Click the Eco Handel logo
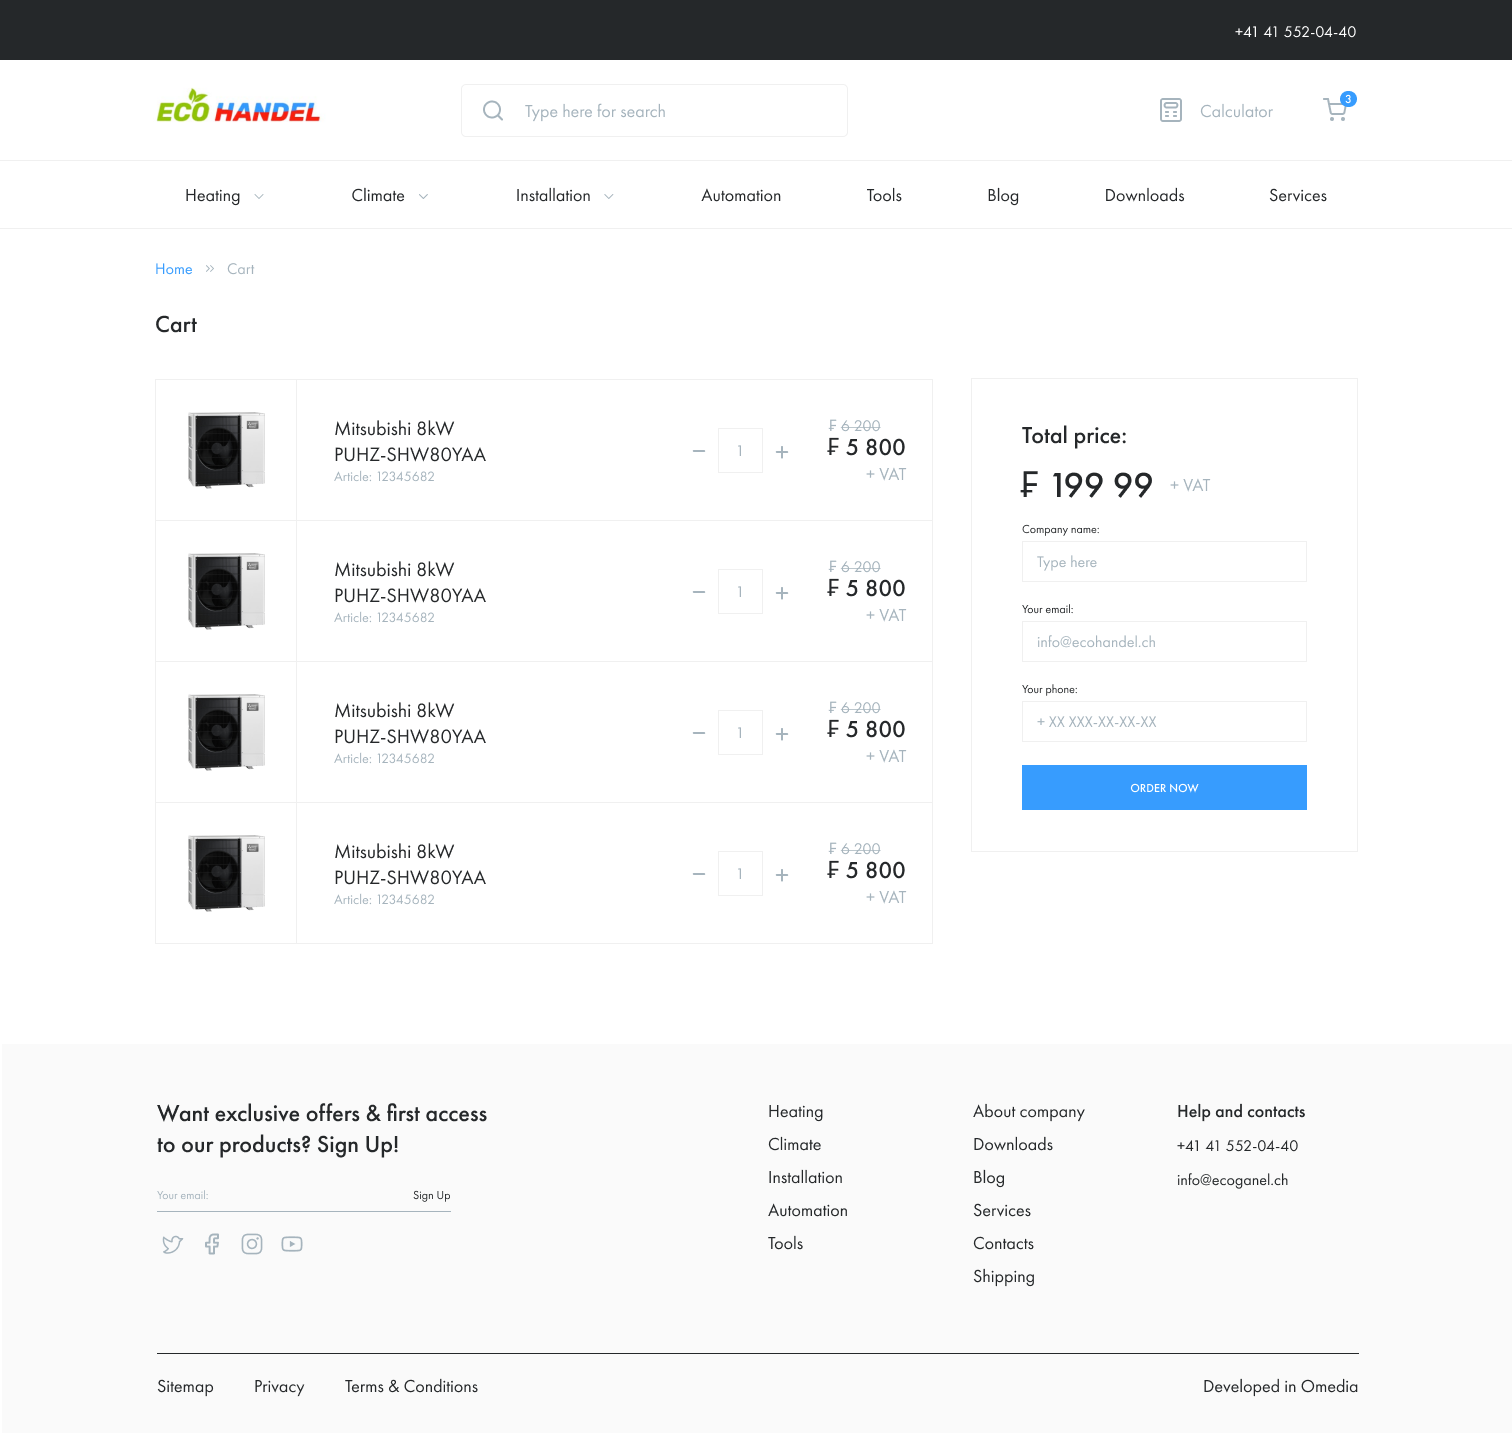This screenshot has width=1512, height=1433. tap(238, 108)
